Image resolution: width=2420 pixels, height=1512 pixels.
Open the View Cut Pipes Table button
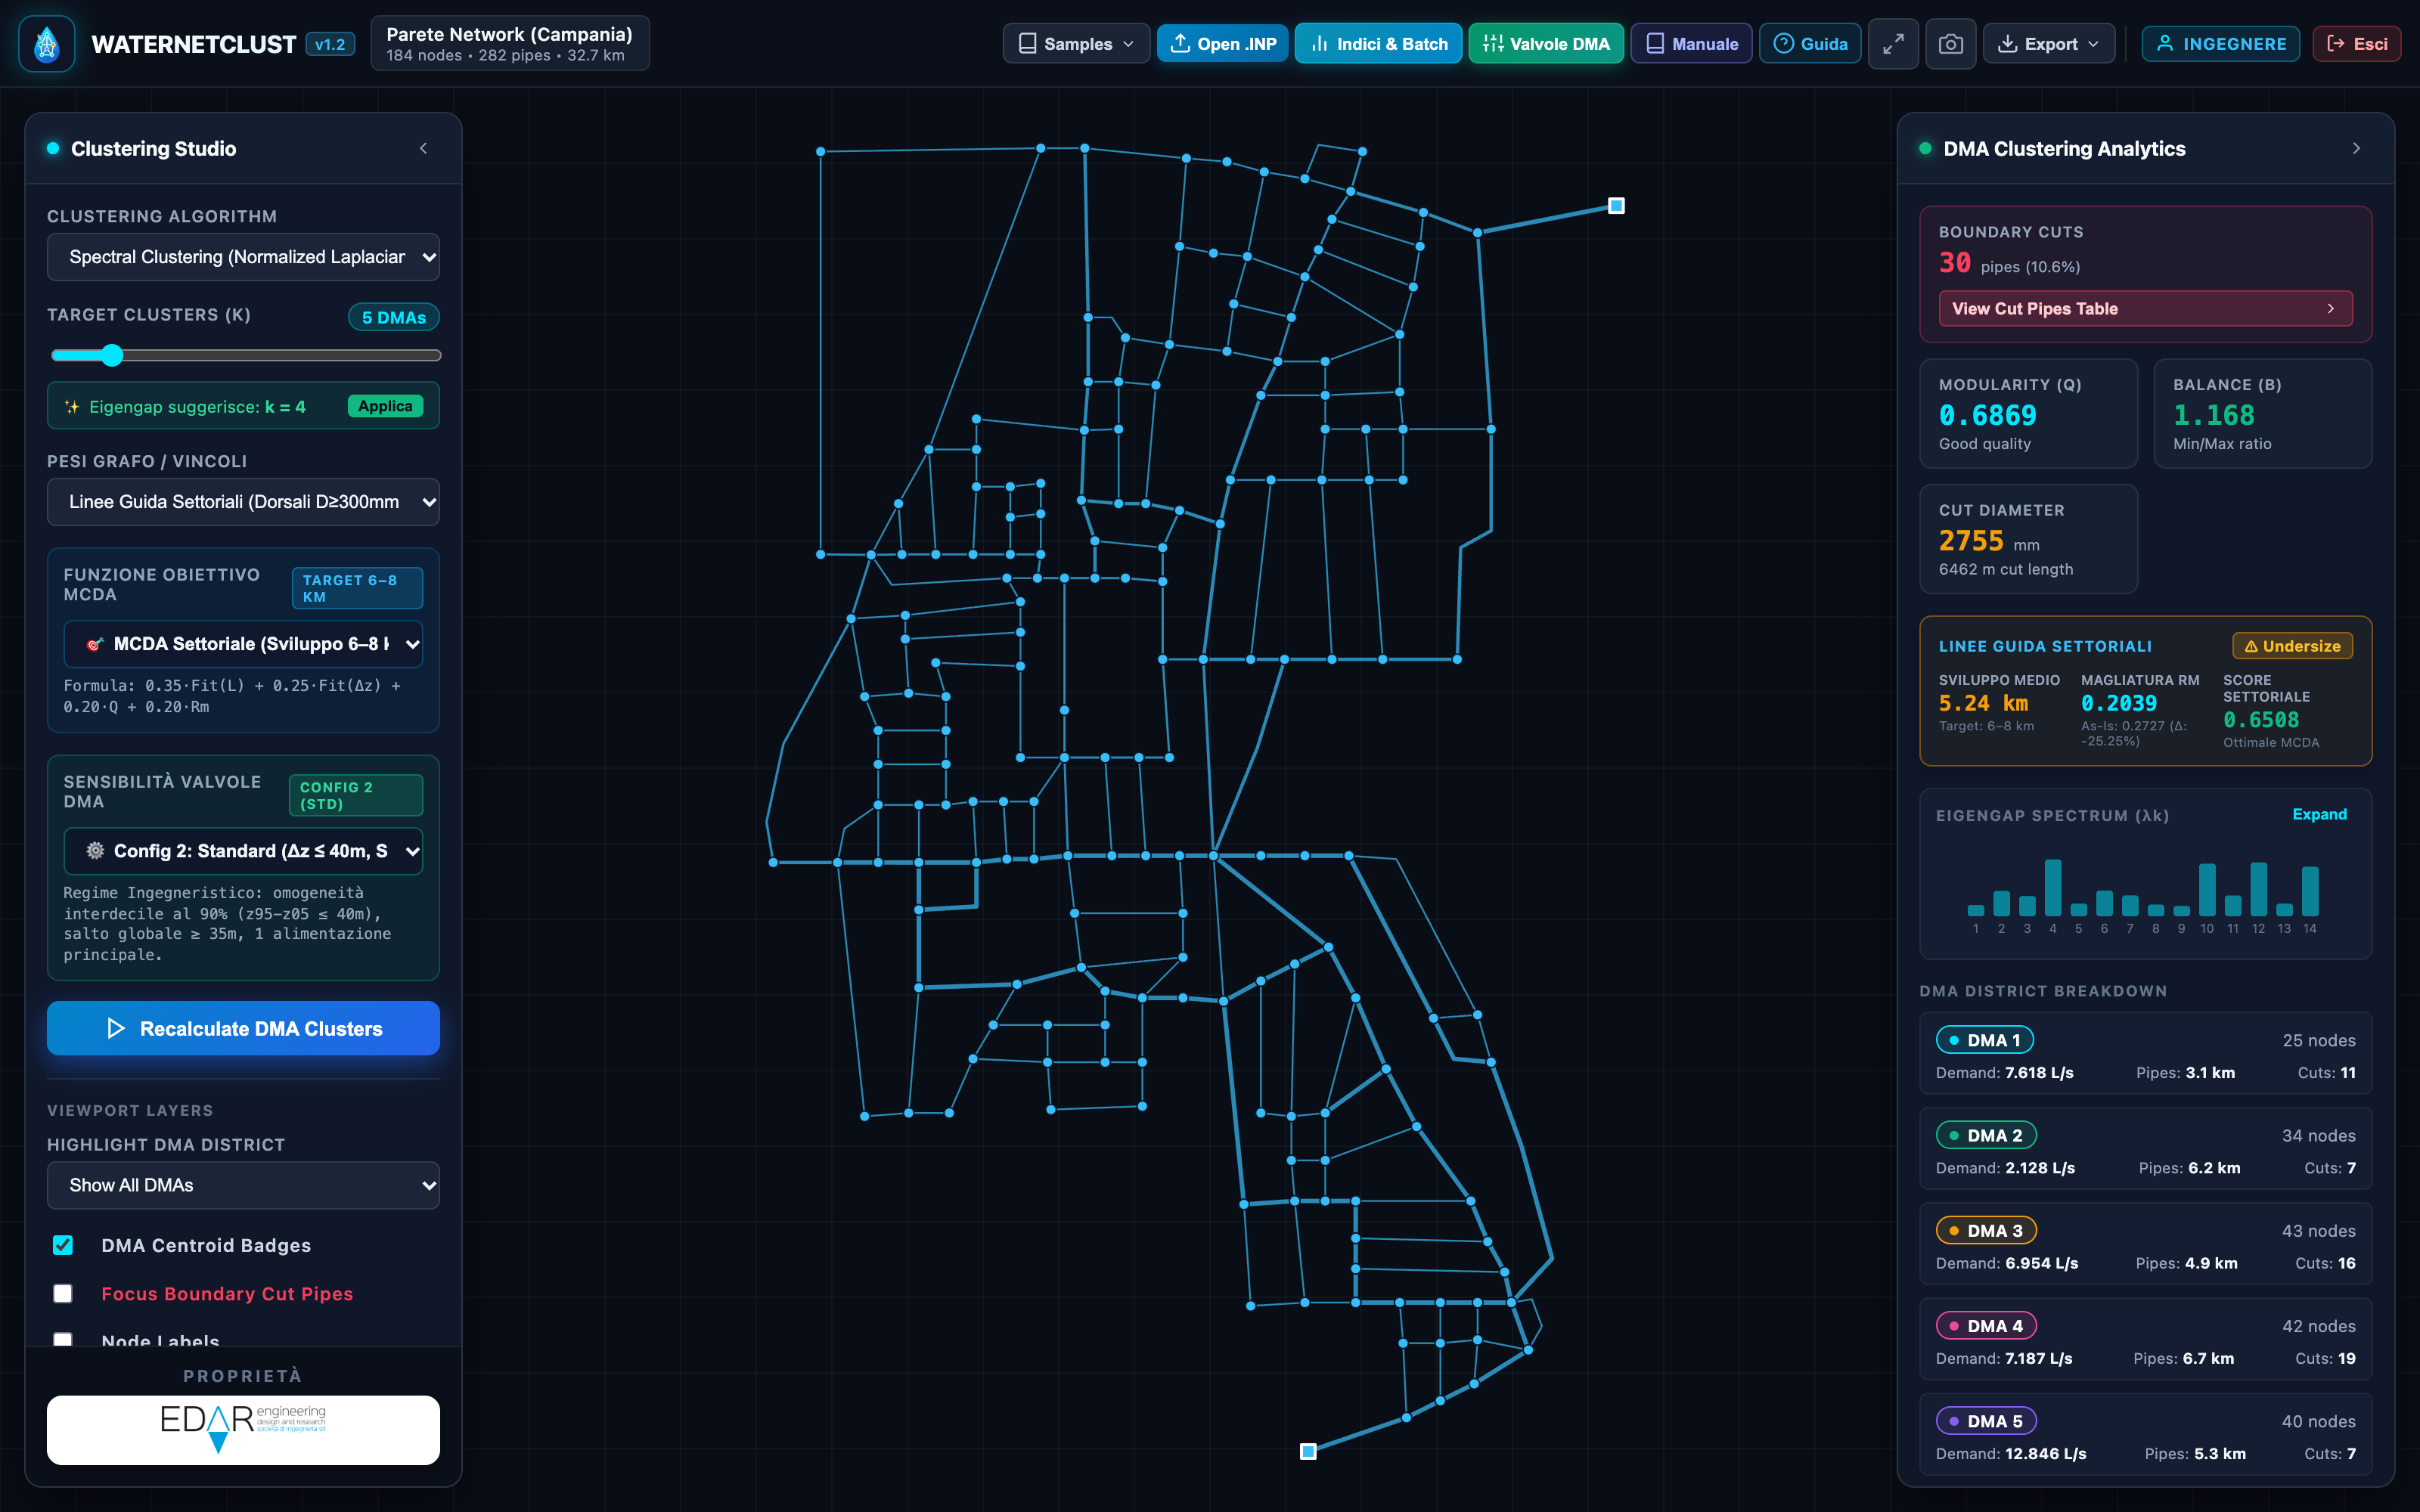click(2145, 309)
